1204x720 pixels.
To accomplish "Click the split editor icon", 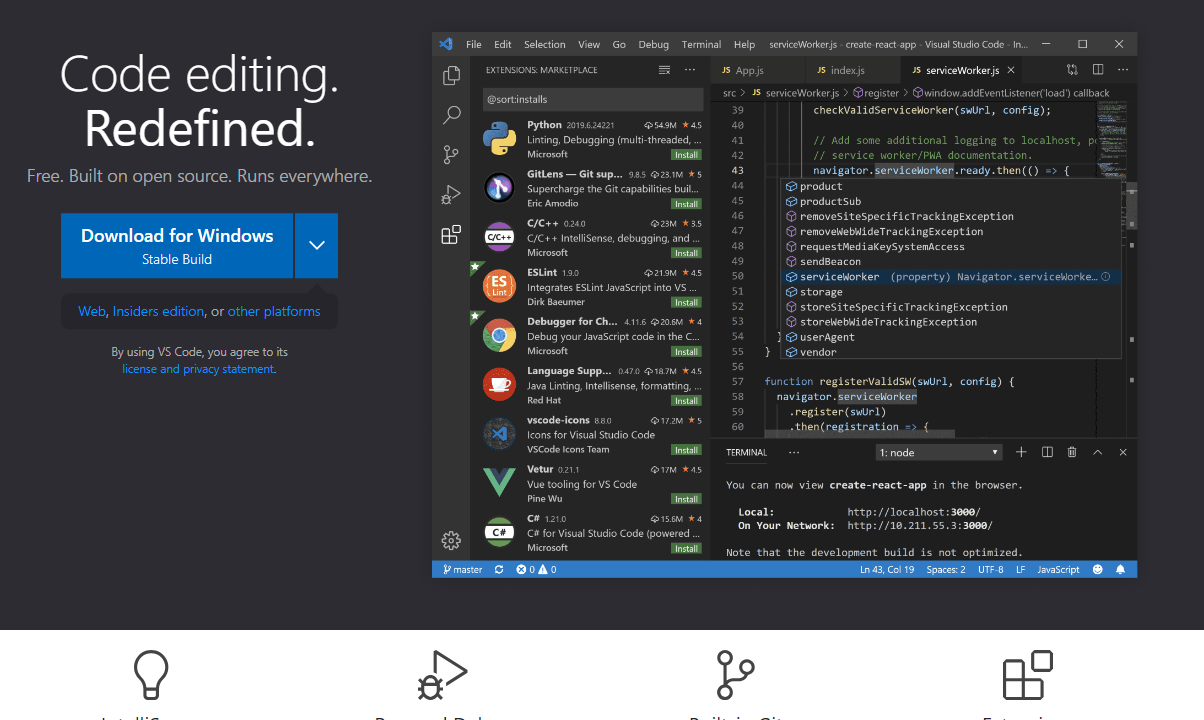I will point(1098,70).
